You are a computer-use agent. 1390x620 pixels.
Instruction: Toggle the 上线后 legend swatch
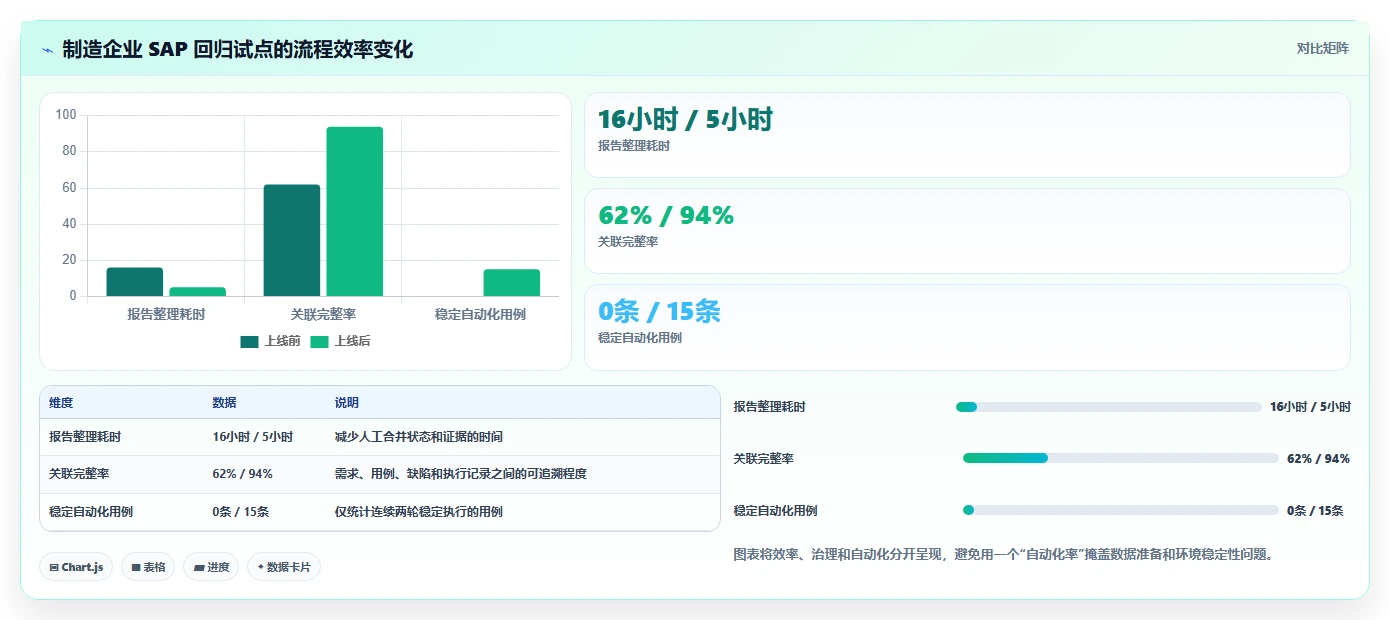tap(319, 341)
